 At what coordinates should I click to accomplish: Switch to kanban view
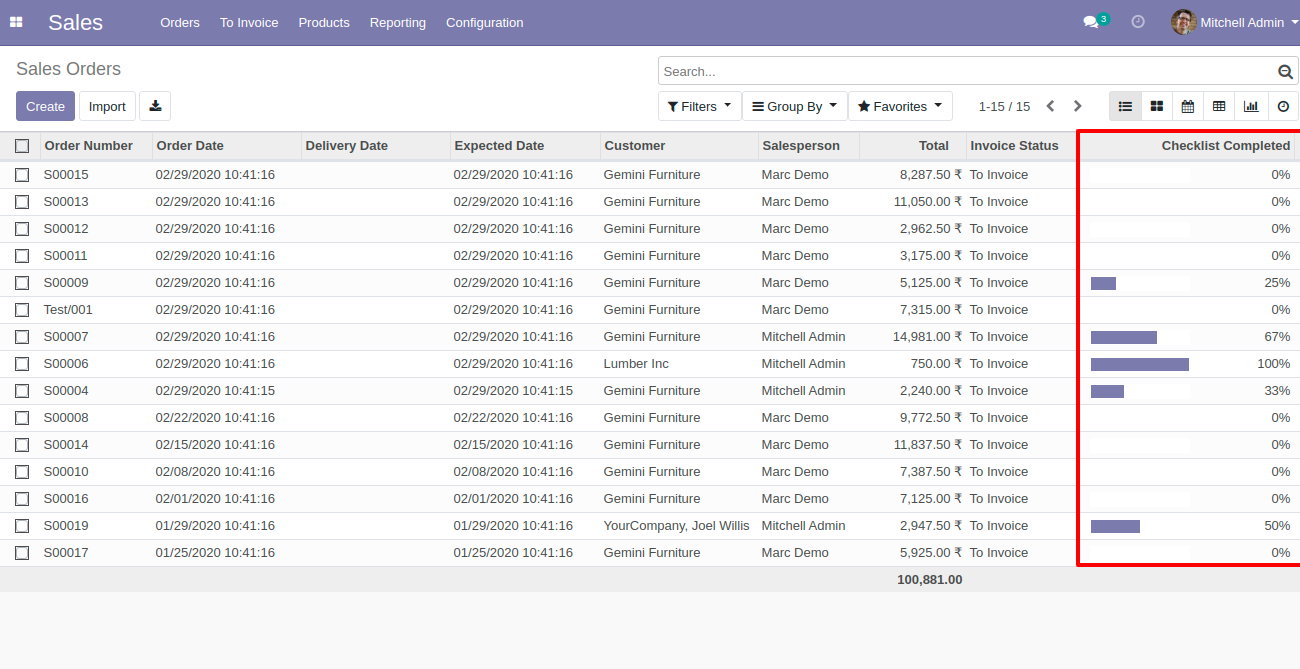point(1157,106)
